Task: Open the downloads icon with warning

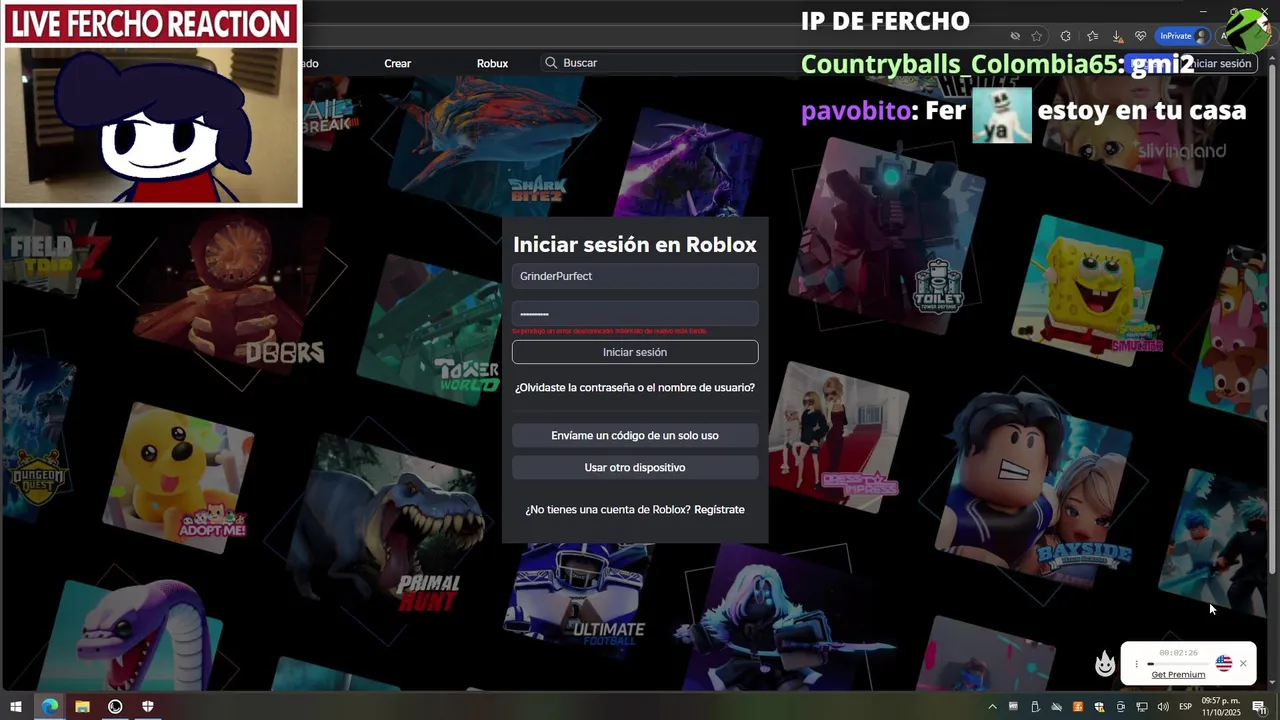Action: click(x=1117, y=36)
